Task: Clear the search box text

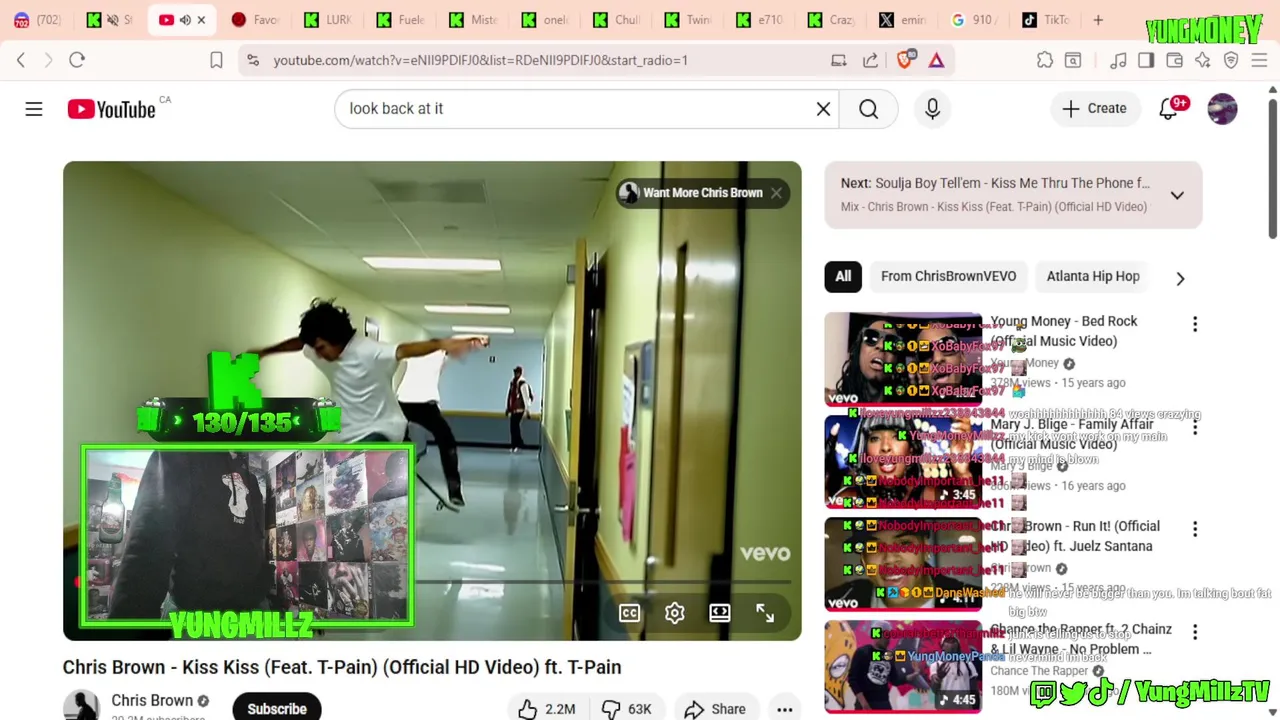Action: [x=823, y=109]
